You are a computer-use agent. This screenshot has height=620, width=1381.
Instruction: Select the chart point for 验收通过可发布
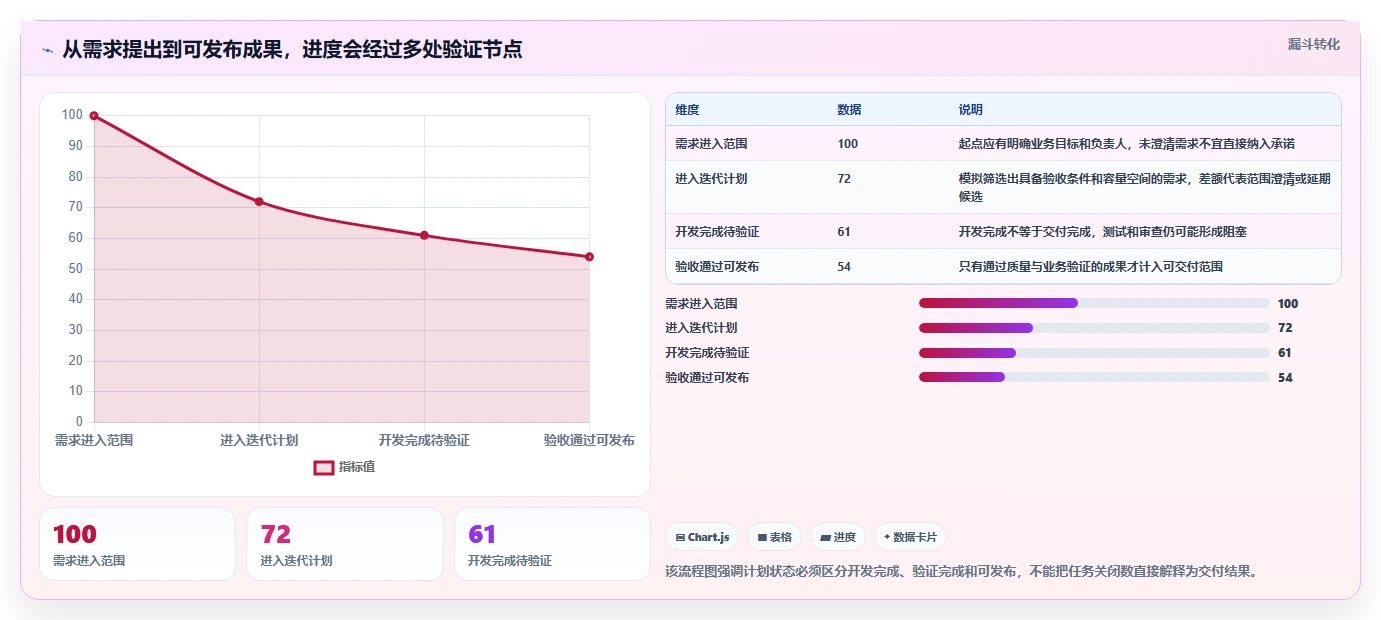tap(589, 257)
